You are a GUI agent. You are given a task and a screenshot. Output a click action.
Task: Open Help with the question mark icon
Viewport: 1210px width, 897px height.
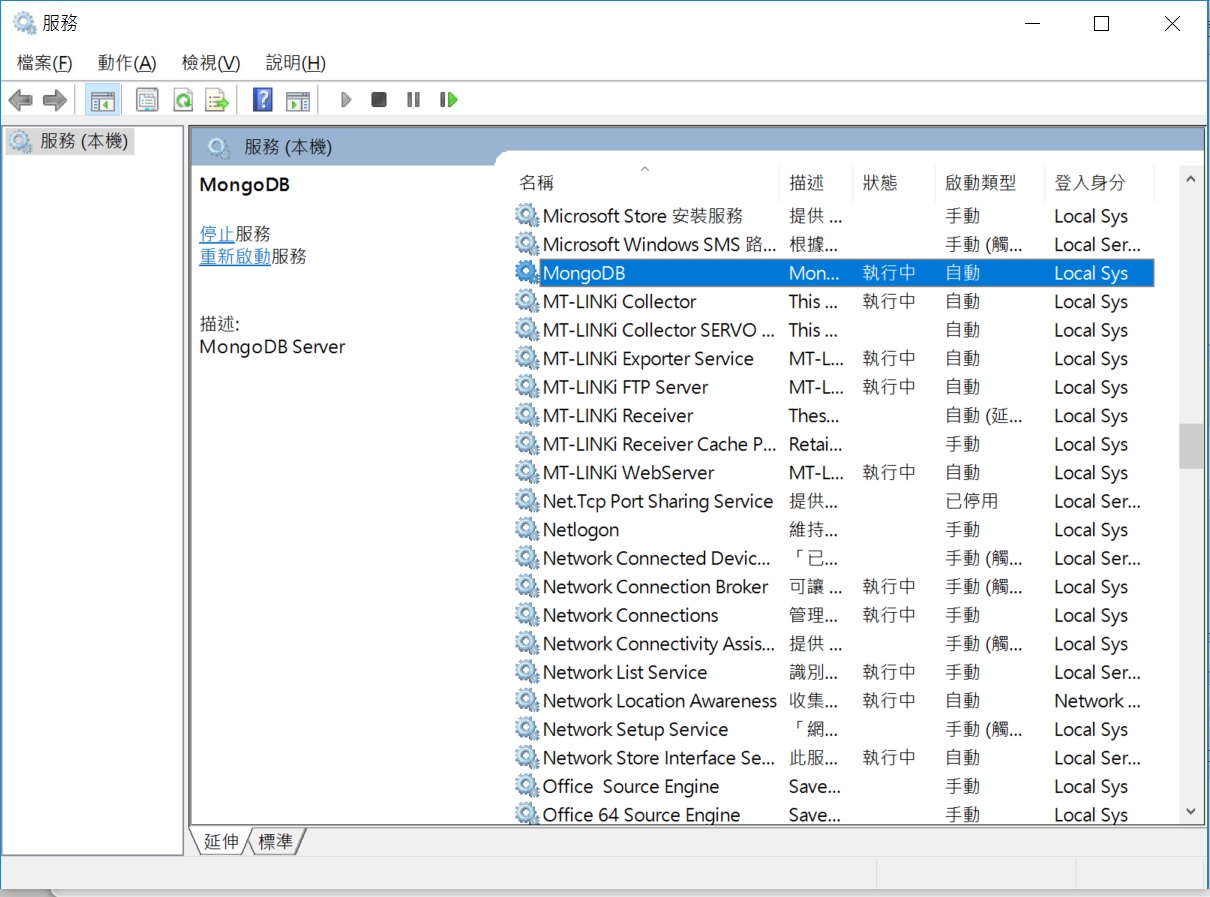pos(262,100)
